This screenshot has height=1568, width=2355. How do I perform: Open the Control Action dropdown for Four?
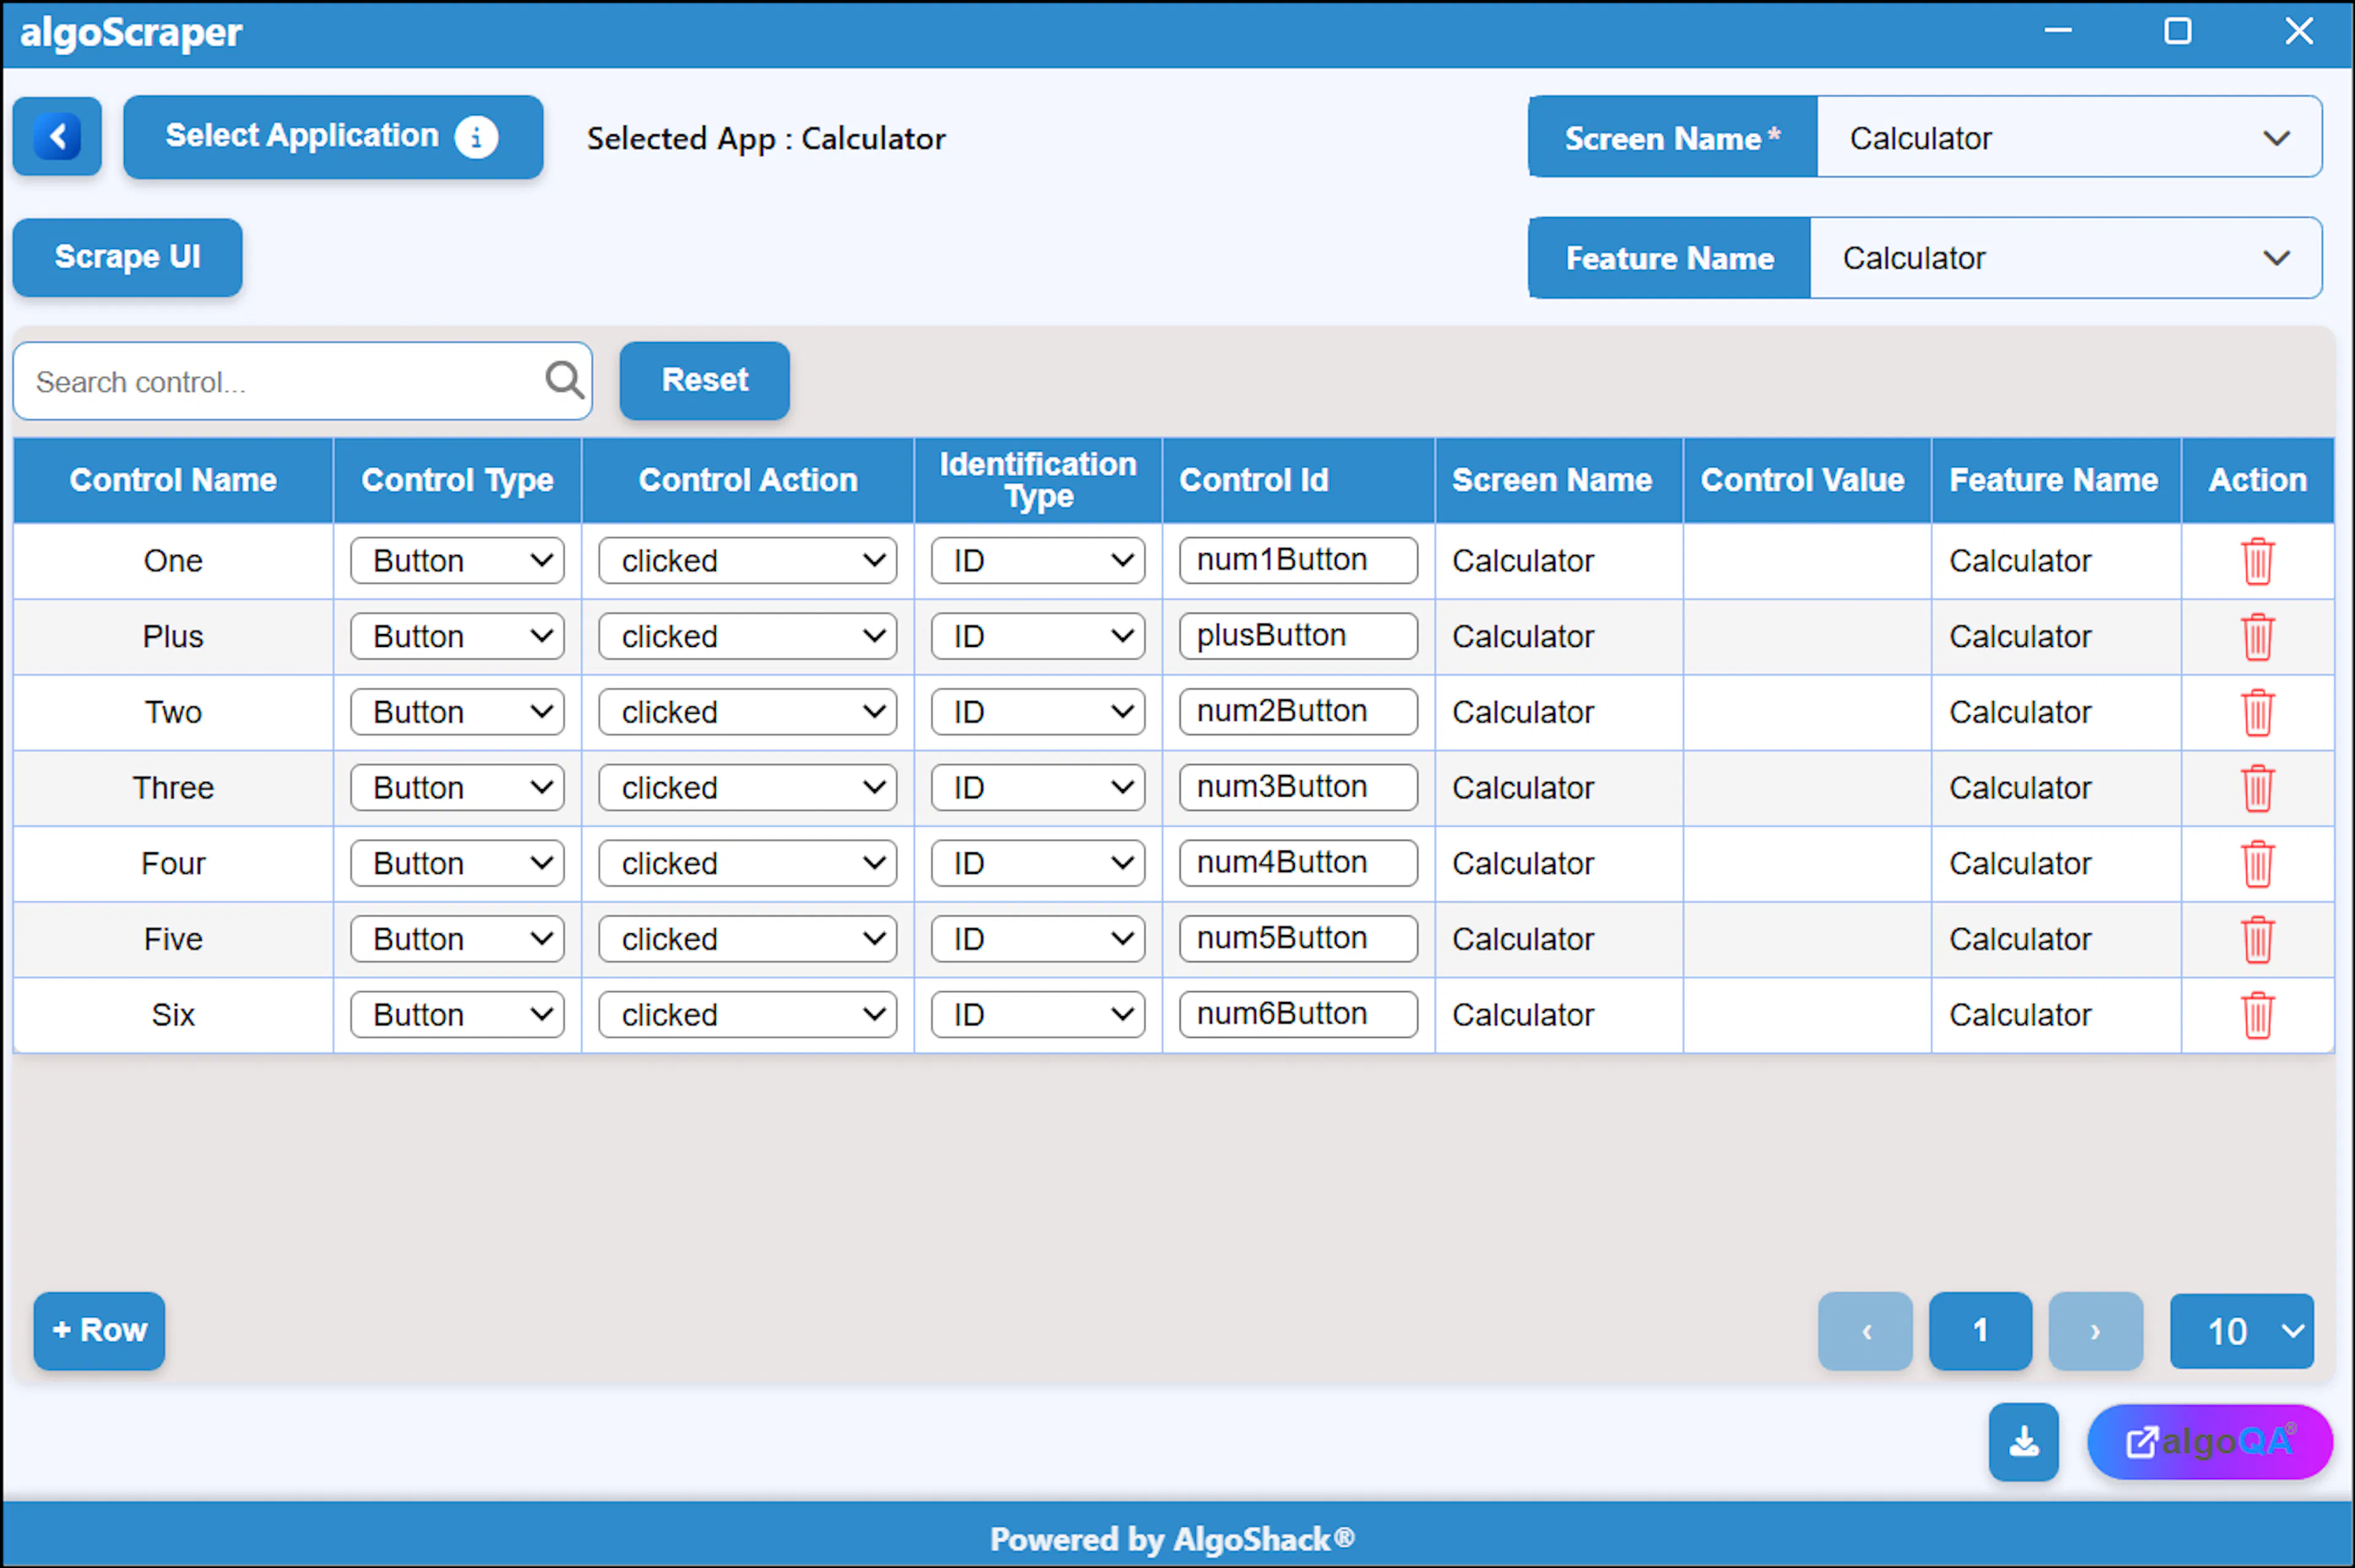coord(748,863)
